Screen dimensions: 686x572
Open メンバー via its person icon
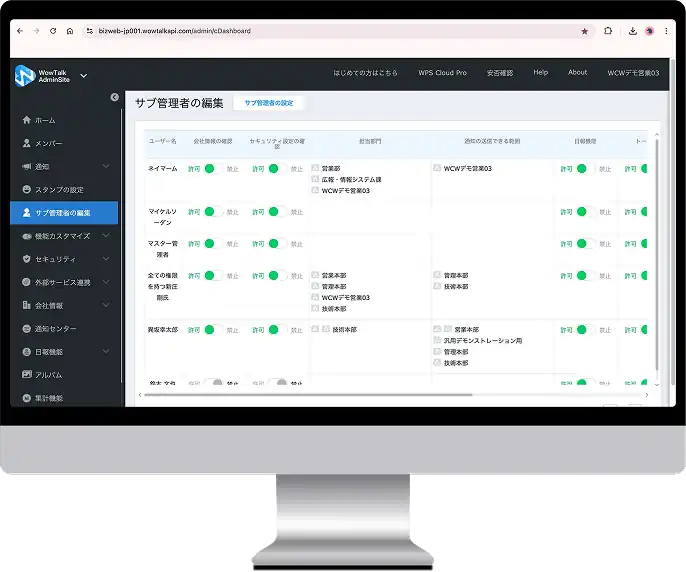27,143
